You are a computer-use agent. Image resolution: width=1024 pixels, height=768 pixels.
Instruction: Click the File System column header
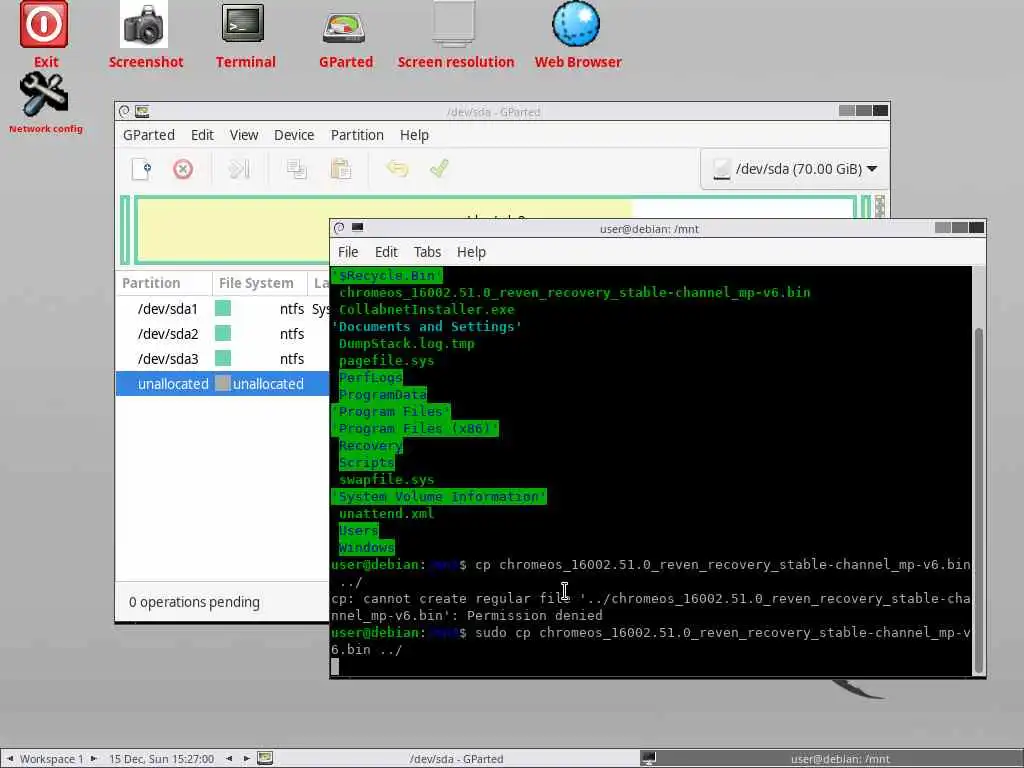[x=259, y=283]
